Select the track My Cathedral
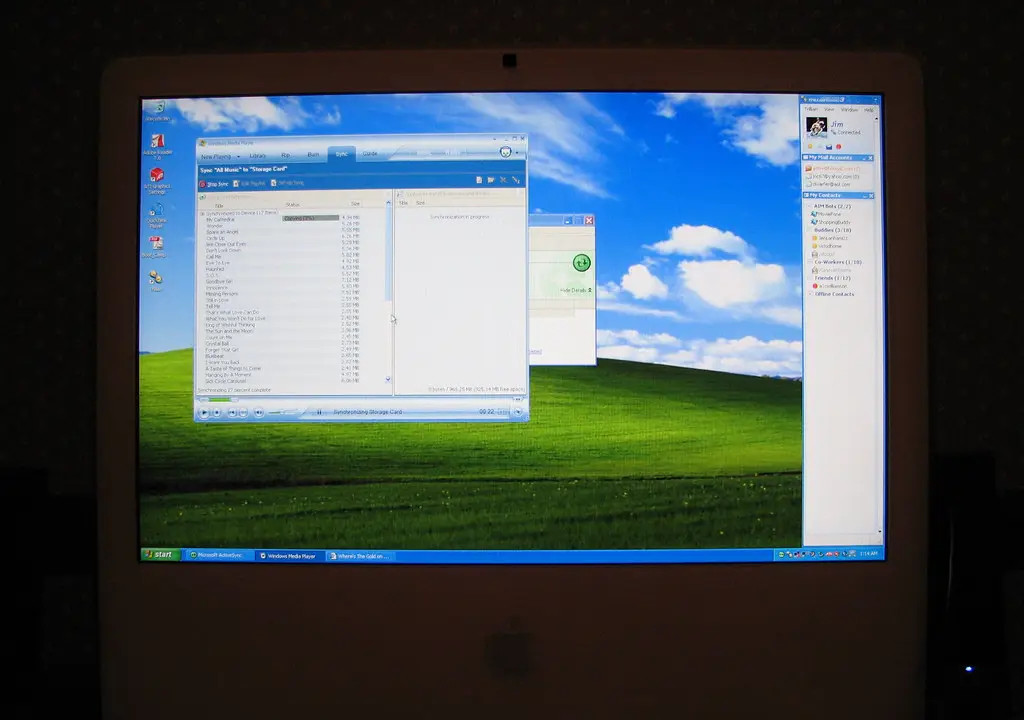This screenshot has width=1024, height=720. 220,220
